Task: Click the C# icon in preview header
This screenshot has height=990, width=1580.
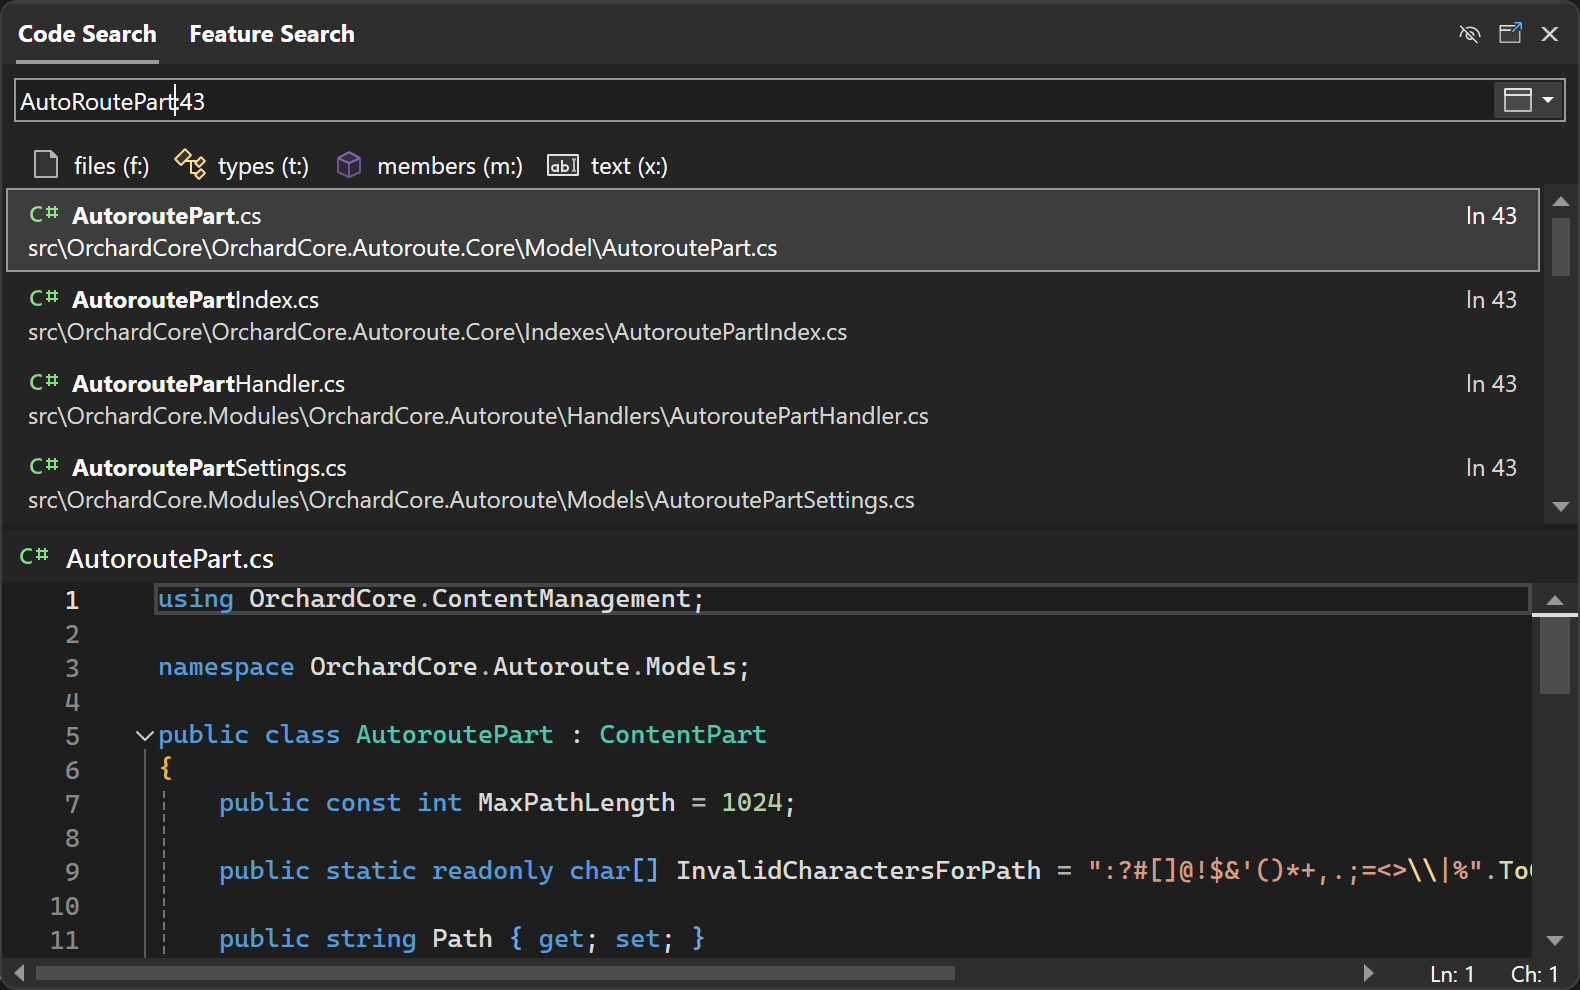Action: pyautogui.click(x=35, y=556)
